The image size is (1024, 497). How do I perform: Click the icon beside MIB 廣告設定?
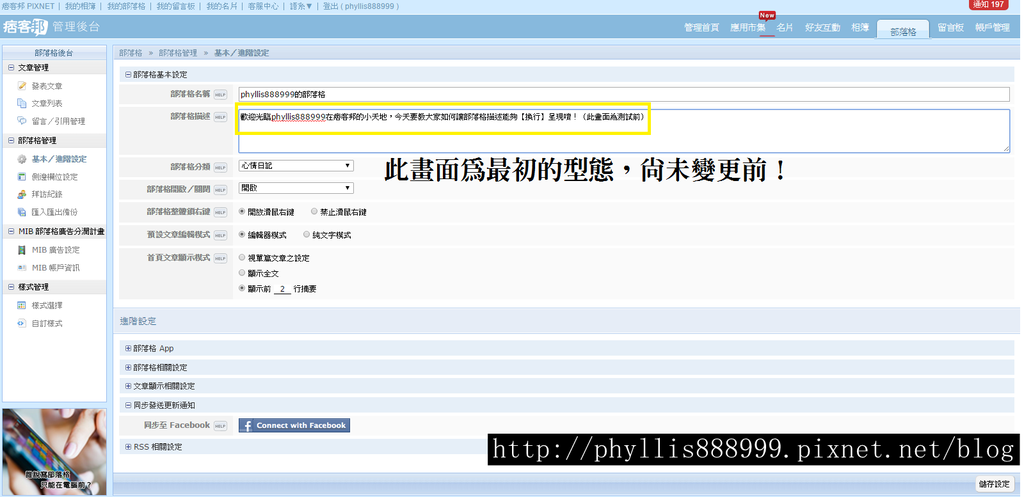[x=22, y=249]
